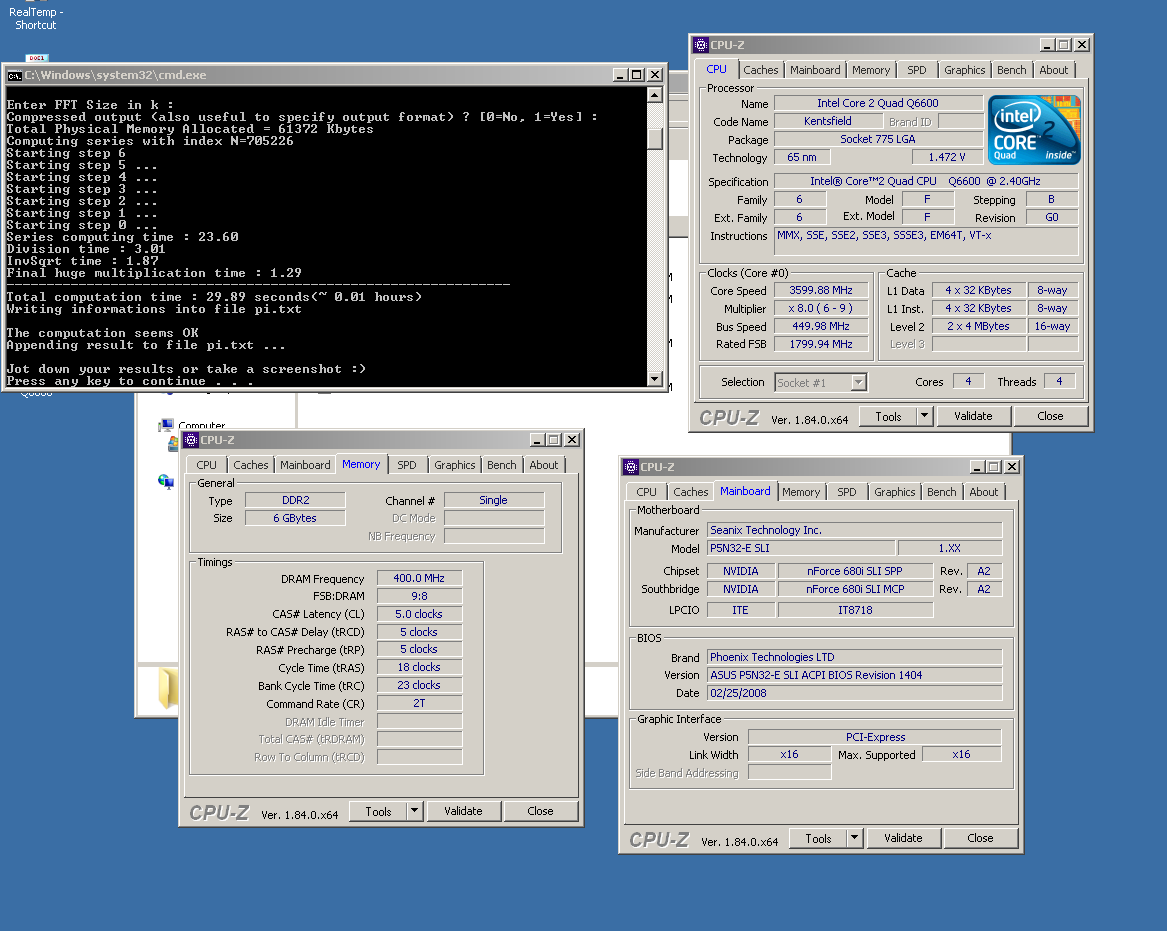
Task: Select Bench tab in the Memory window
Action: pos(502,465)
